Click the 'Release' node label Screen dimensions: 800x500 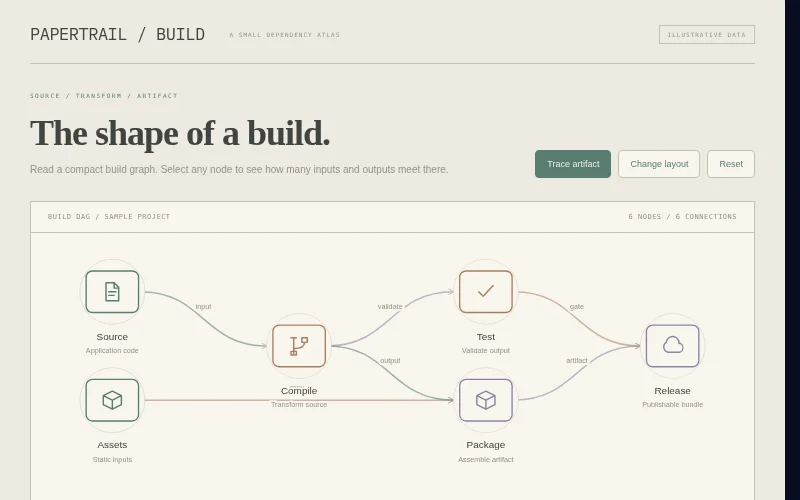point(672,391)
